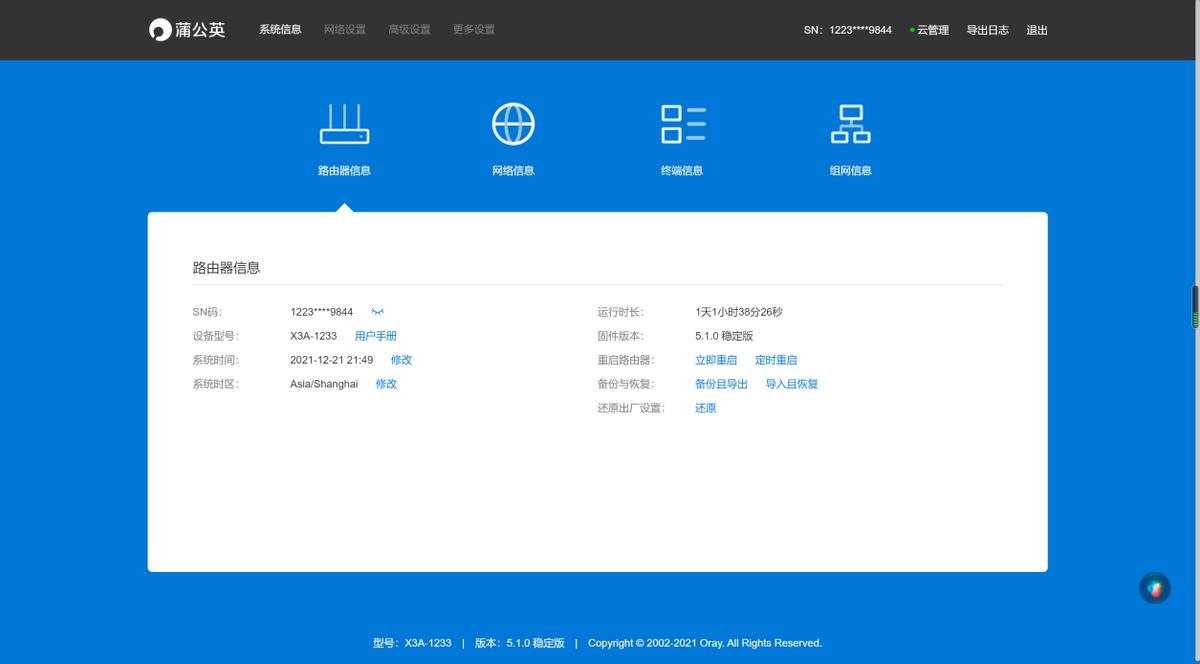Open the 高级设置 menu
The height and width of the screenshot is (664, 1200).
pos(408,29)
